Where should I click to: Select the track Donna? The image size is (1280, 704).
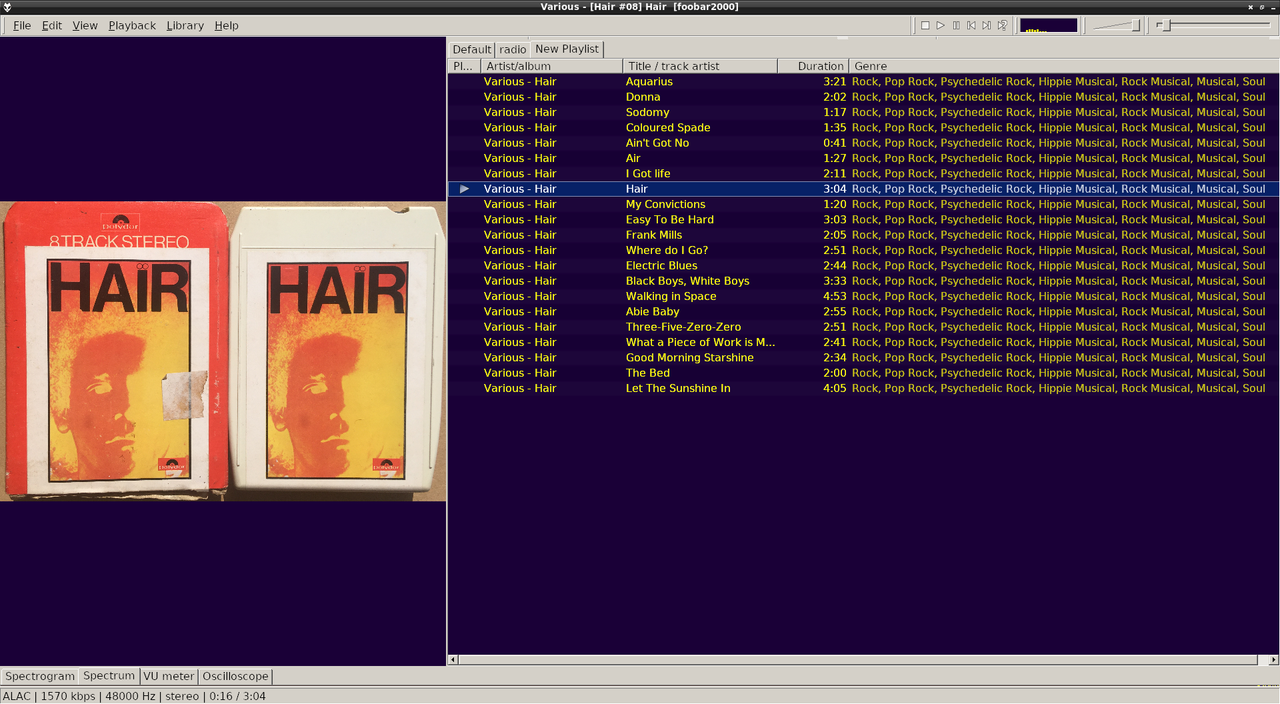tap(863, 97)
